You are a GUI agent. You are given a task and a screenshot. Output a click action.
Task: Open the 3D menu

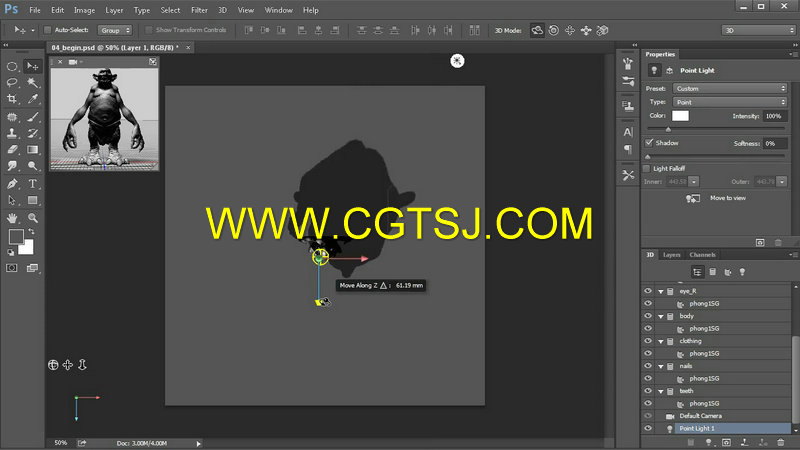coord(222,10)
